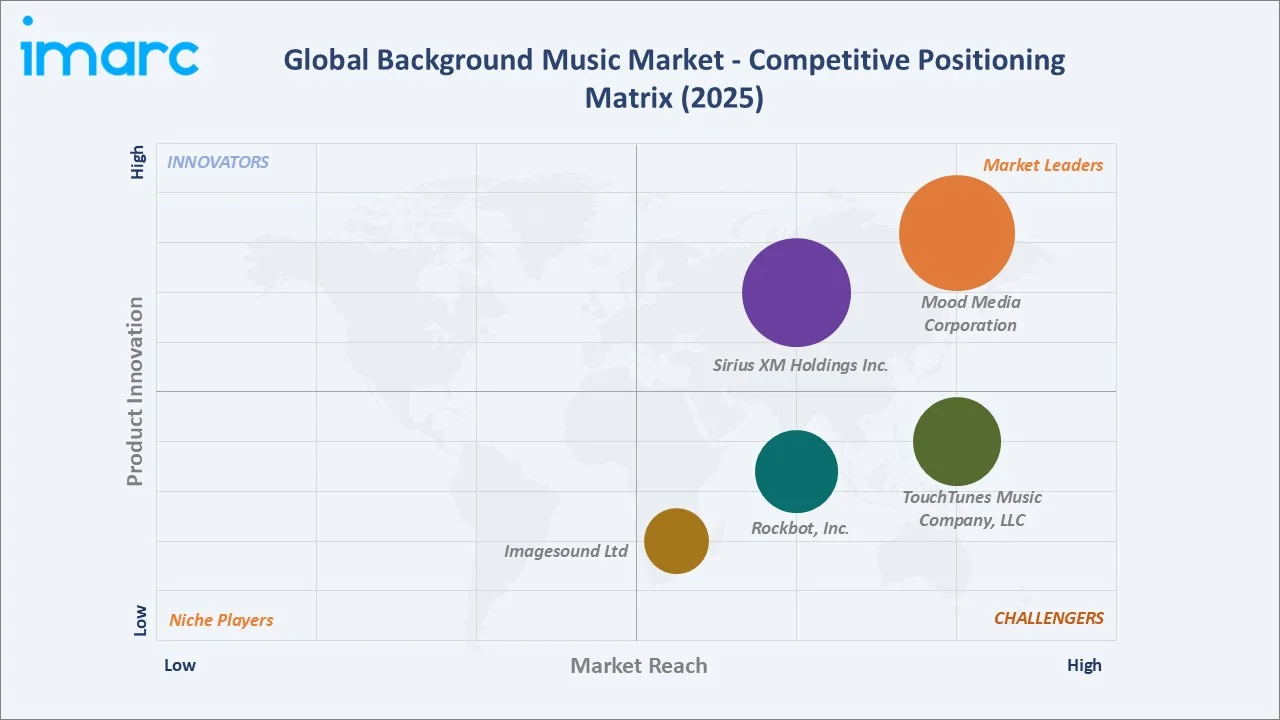Click the Niche Players quadrant label
The image size is (1280, 720).
tap(221, 620)
